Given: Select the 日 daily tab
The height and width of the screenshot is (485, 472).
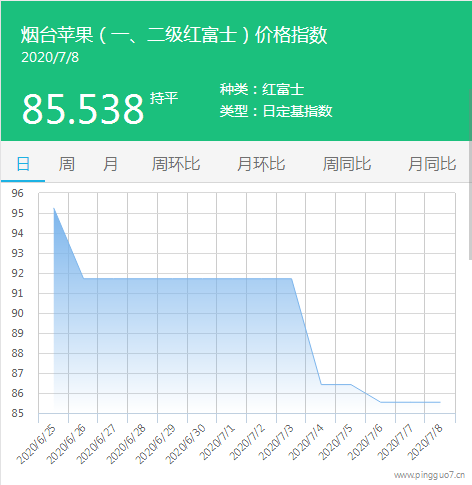Looking at the screenshot, I should click(x=23, y=164).
